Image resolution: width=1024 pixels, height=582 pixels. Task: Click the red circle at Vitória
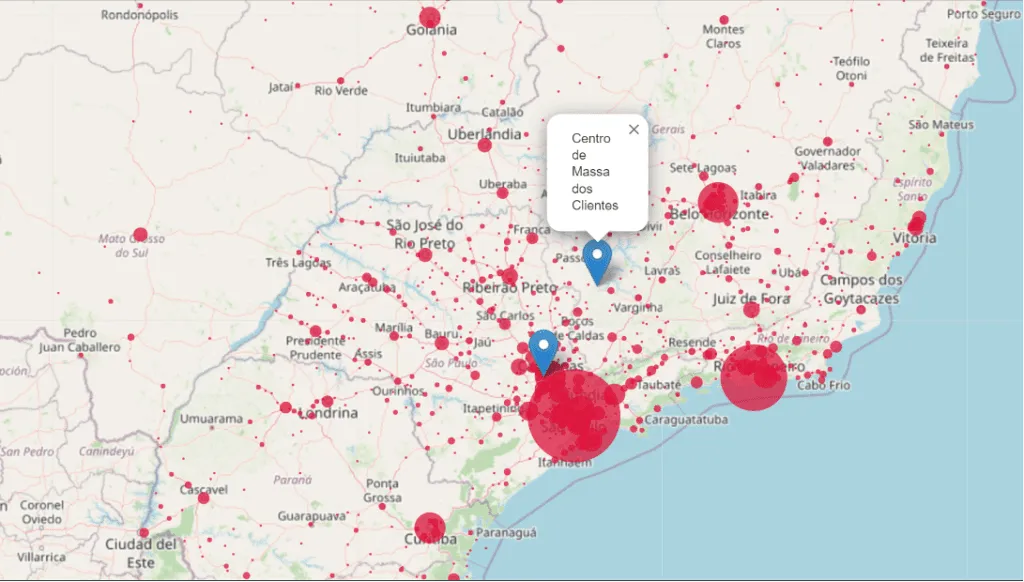(916, 226)
